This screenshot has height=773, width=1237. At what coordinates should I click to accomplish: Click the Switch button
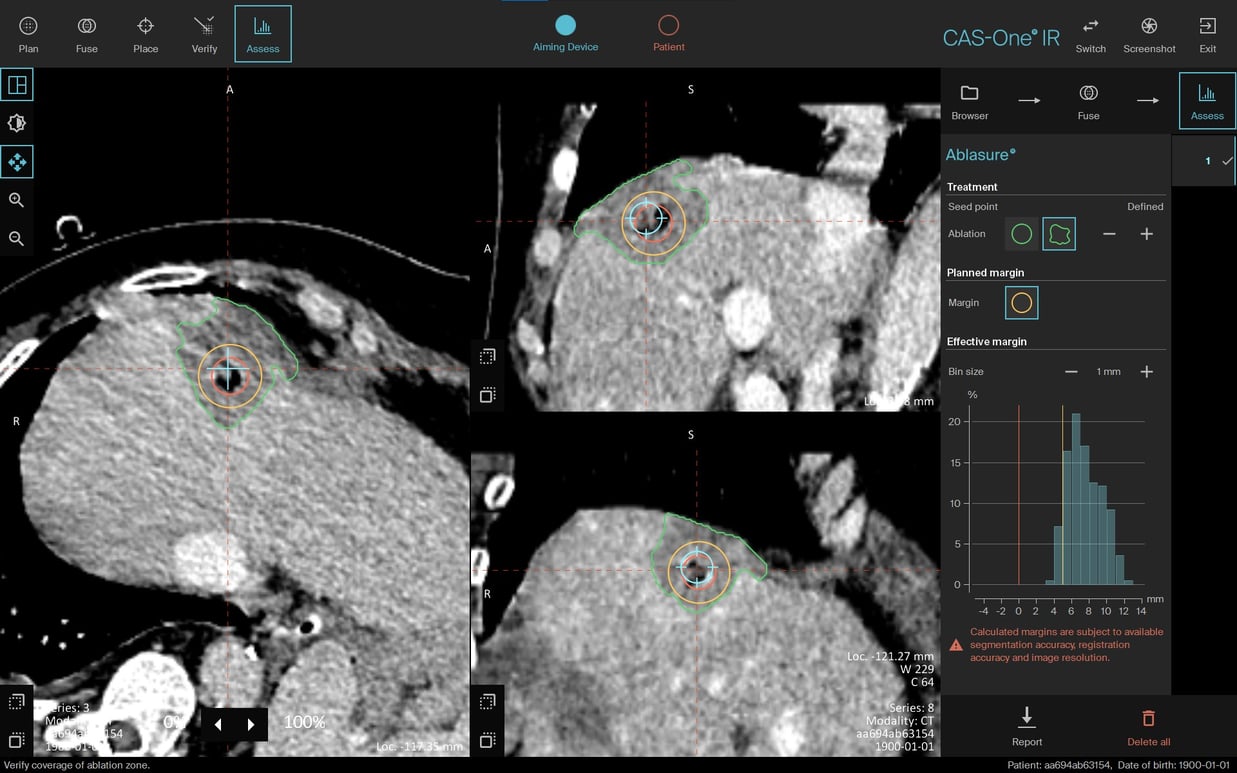1091,34
